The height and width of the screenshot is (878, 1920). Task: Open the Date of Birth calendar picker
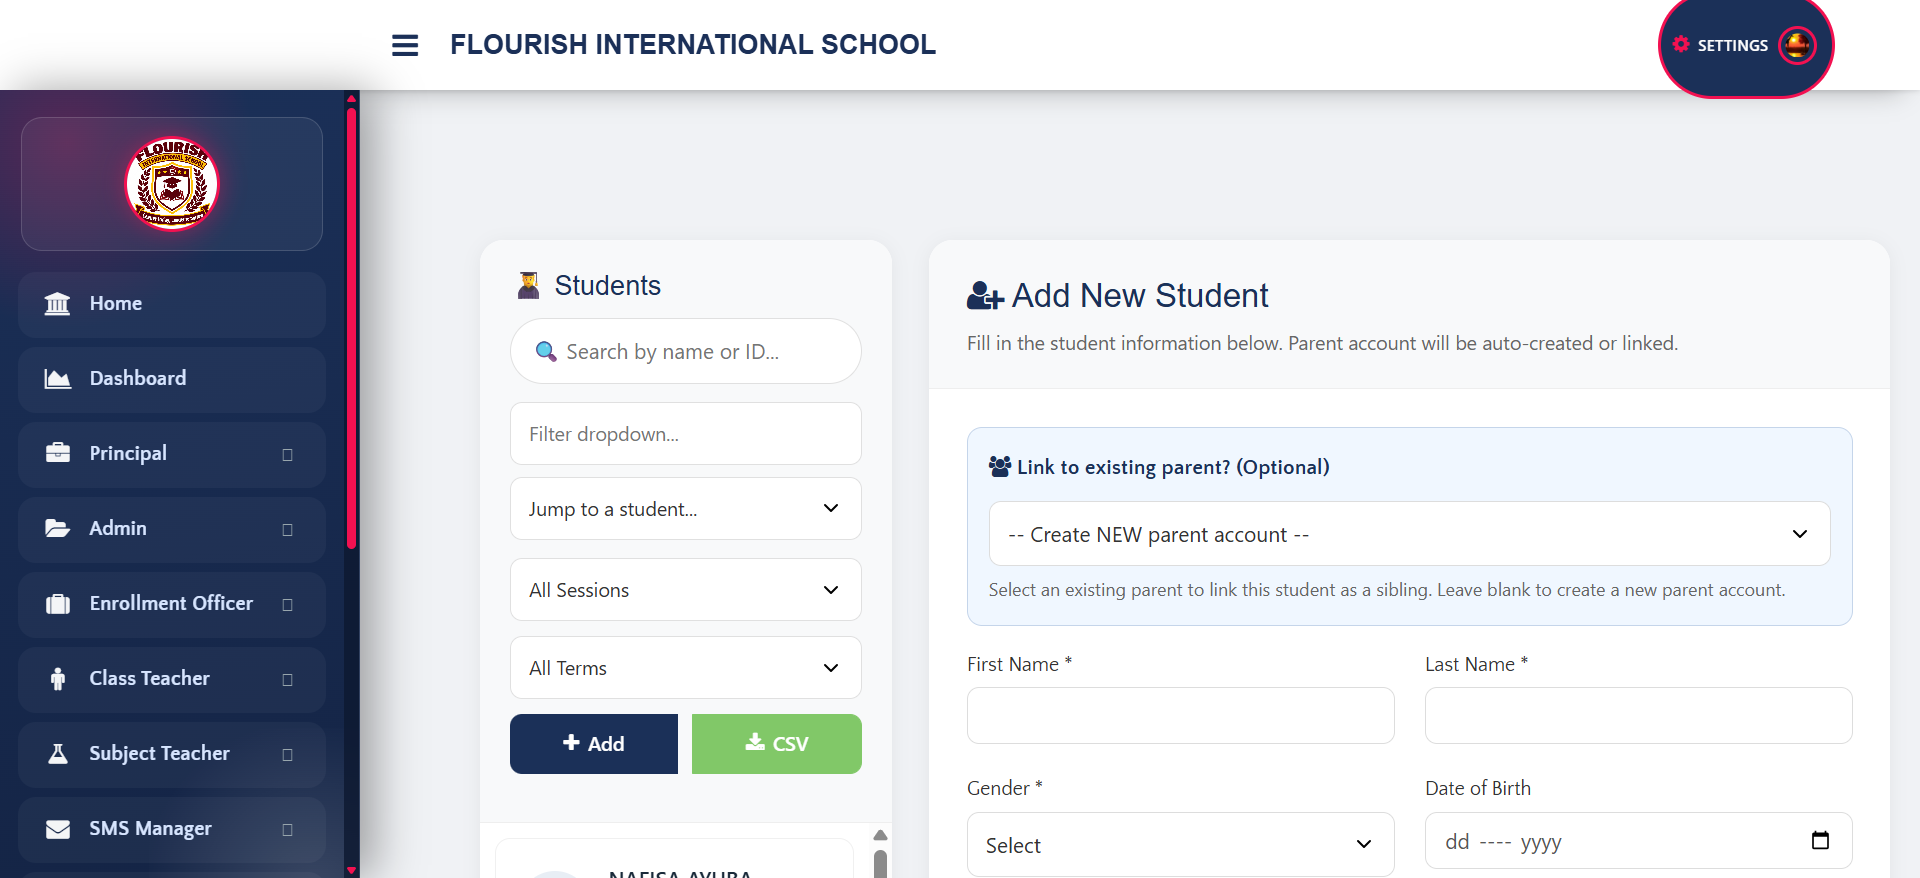click(x=1820, y=840)
